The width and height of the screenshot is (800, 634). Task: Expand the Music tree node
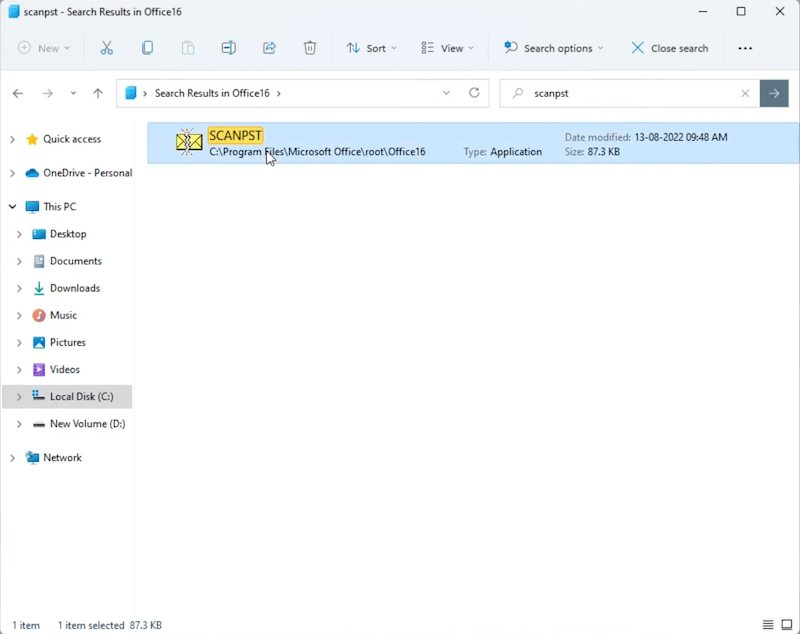[19, 315]
